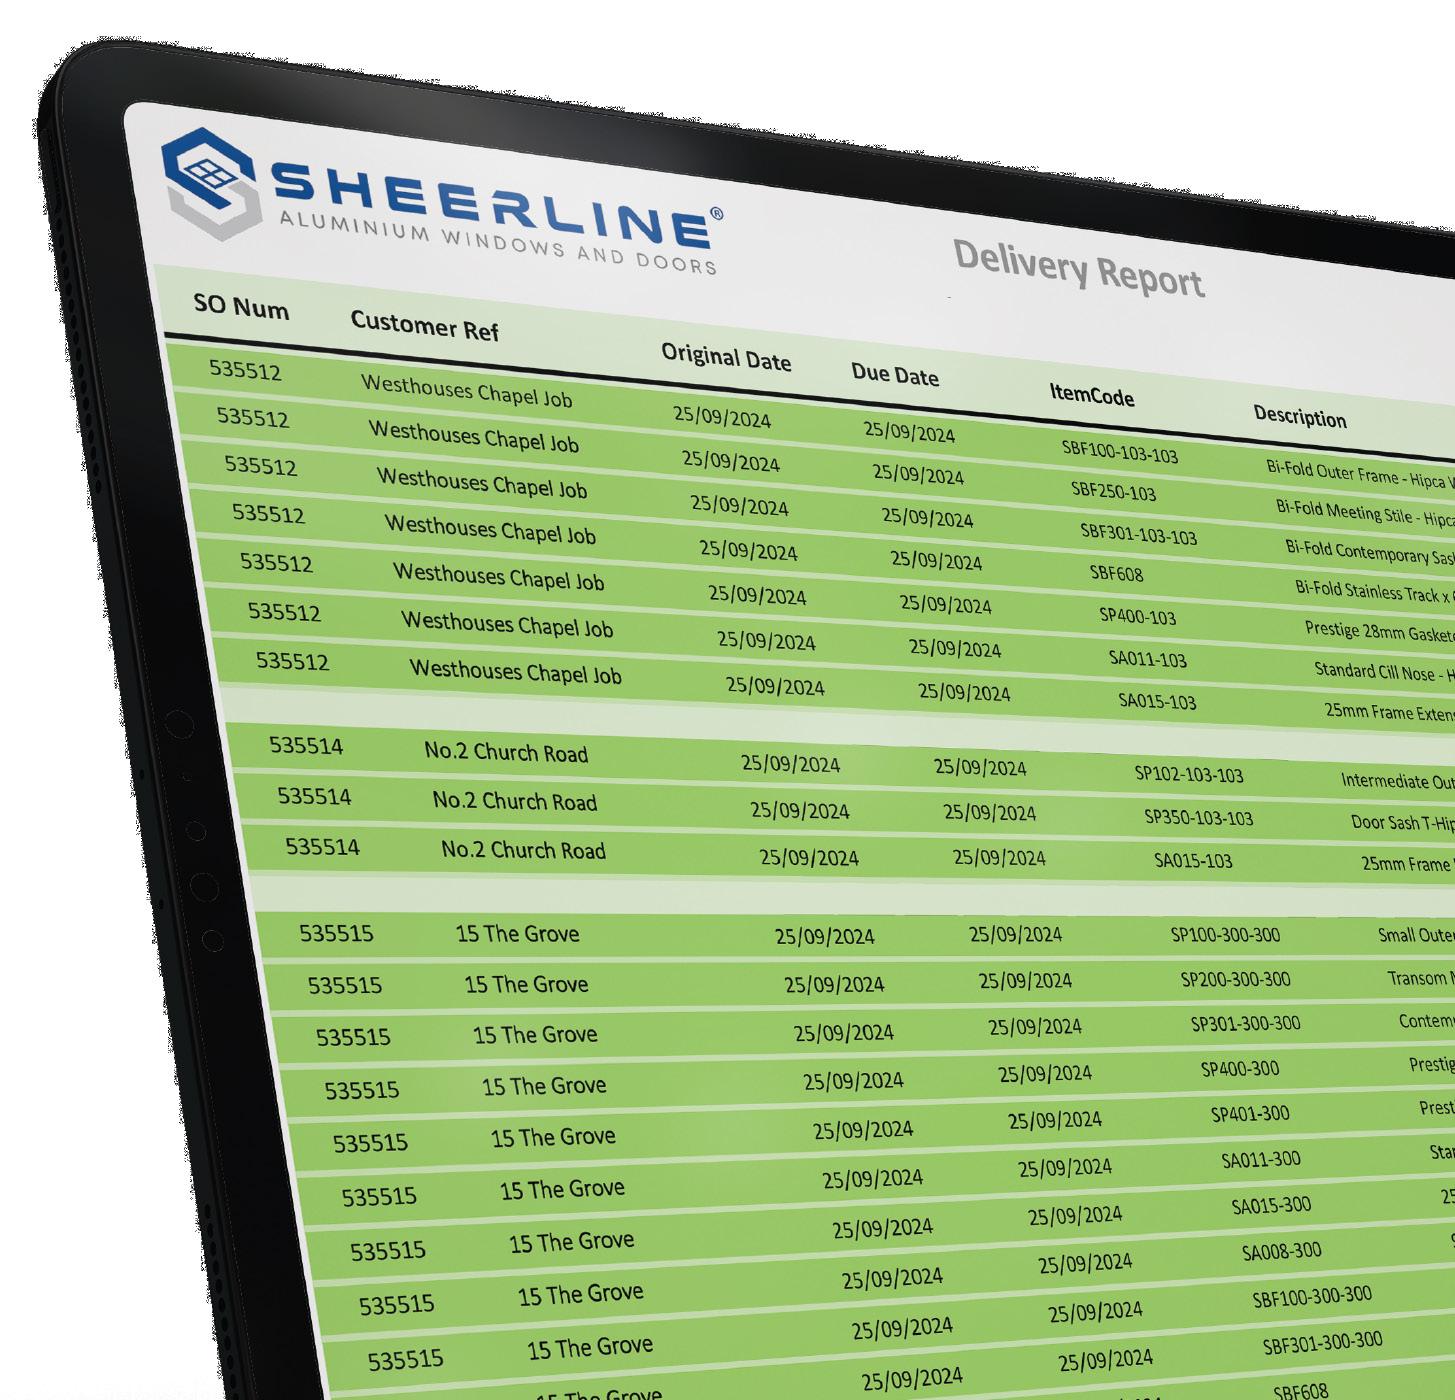
Task: Select item code SA008-300
Action: tap(1282, 1251)
